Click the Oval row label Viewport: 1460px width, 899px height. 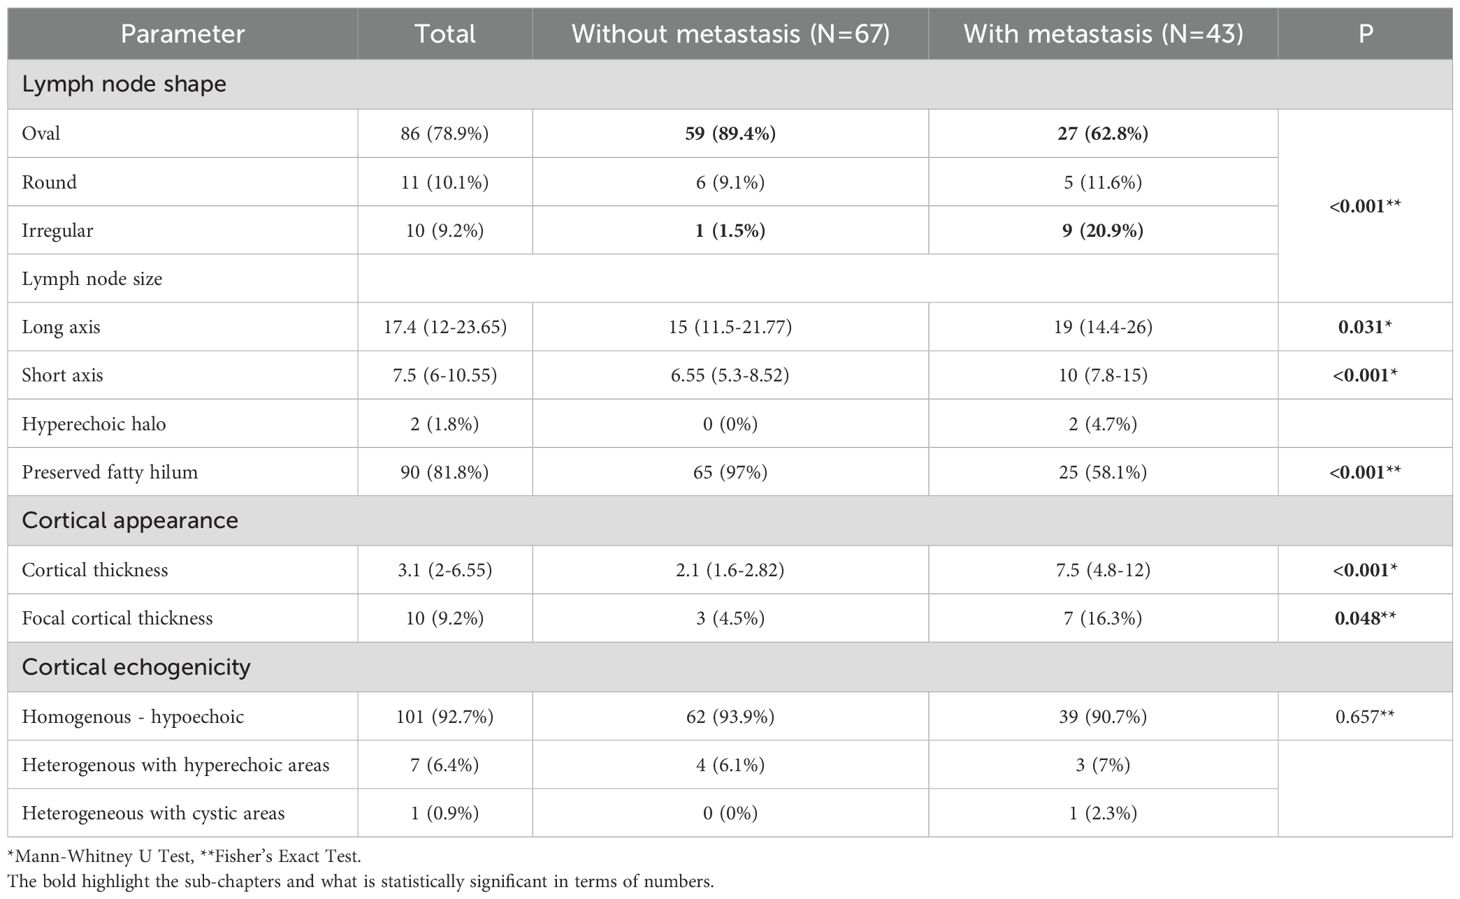pyautogui.click(x=41, y=133)
